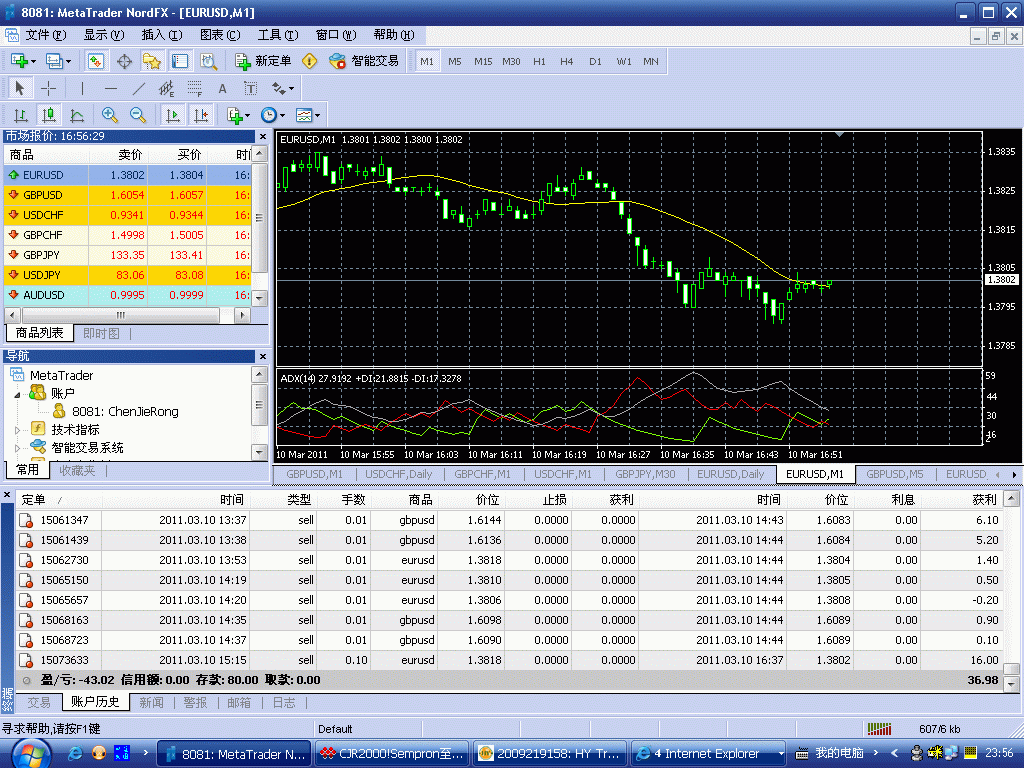The width and height of the screenshot is (1024, 768).
Task: Select the H4 timeframe button
Action: [x=567, y=61]
